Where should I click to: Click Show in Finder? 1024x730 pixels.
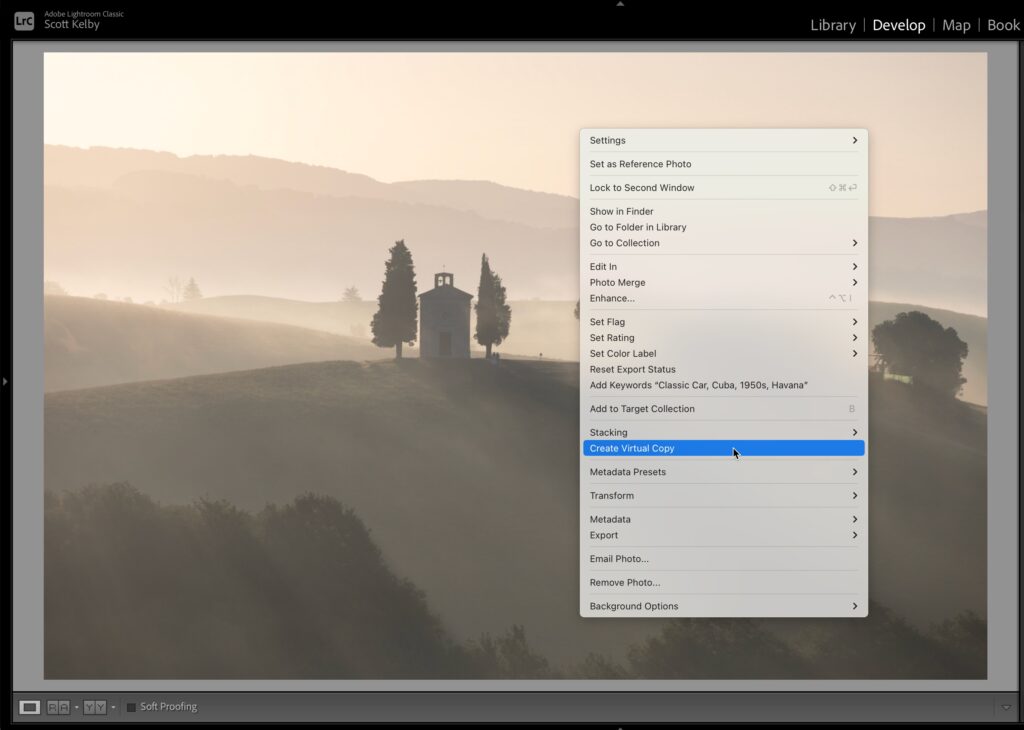621,211
